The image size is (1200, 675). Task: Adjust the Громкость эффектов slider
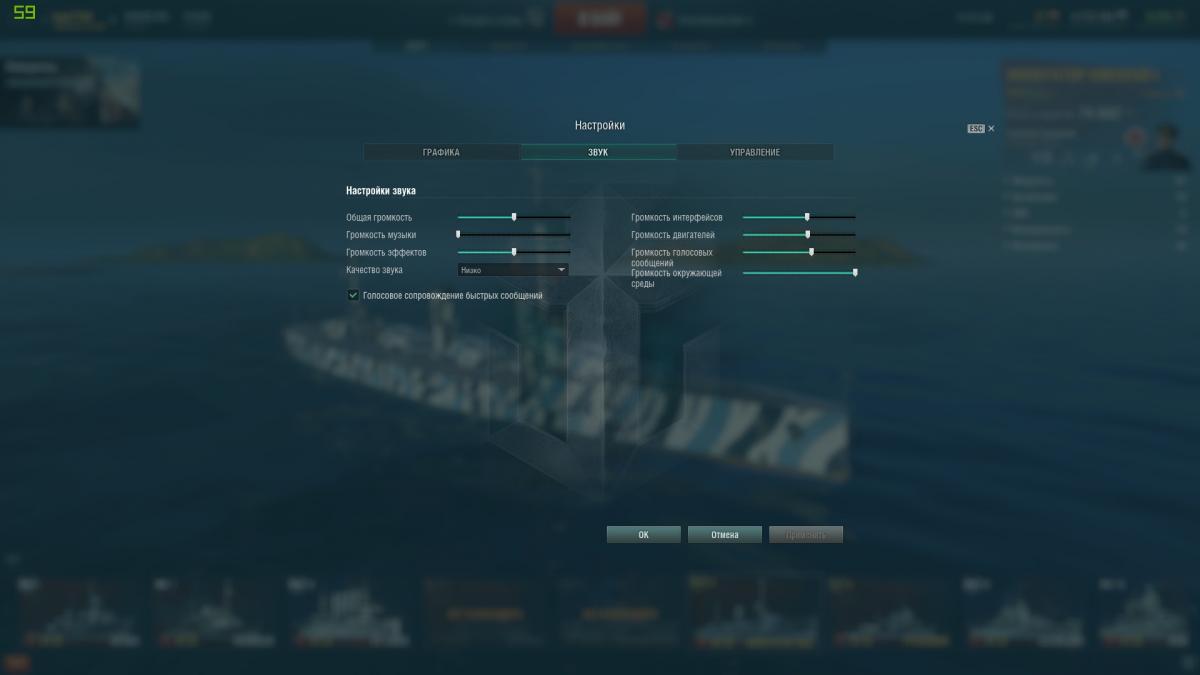click(x=514, y=252)
